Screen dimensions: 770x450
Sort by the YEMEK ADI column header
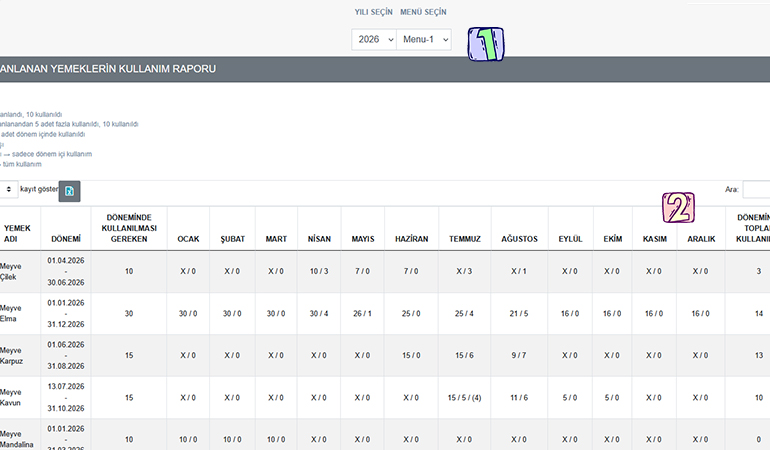pyautogui.click(x=17, y=233)
